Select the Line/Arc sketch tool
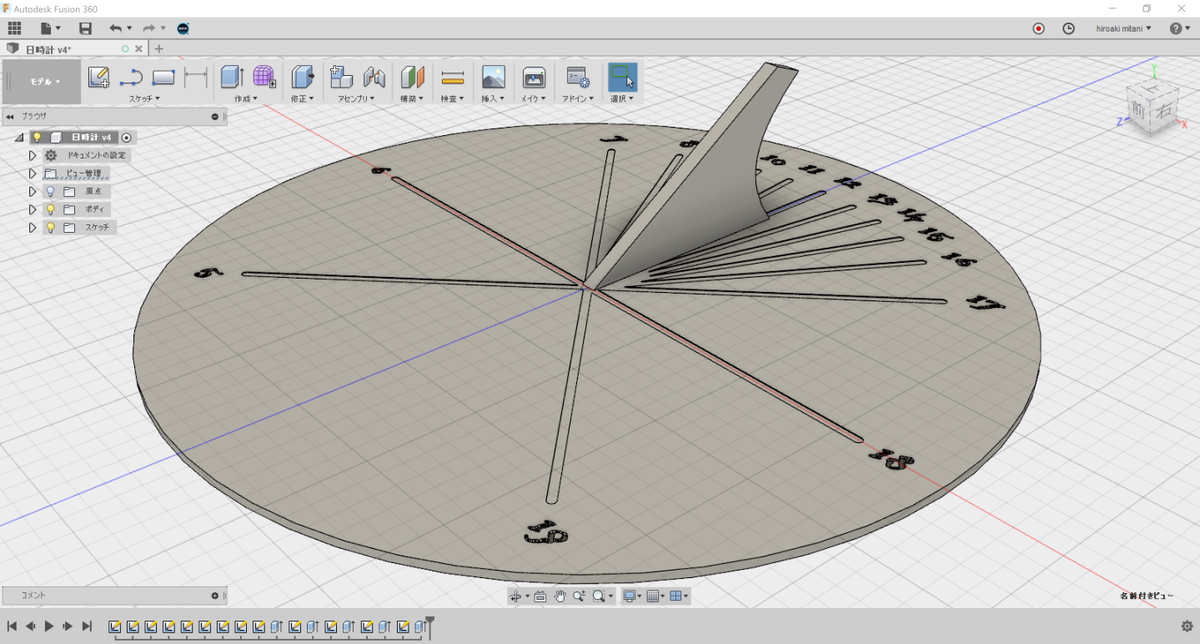The image size is (1200, 644). [x=131, y=77]
